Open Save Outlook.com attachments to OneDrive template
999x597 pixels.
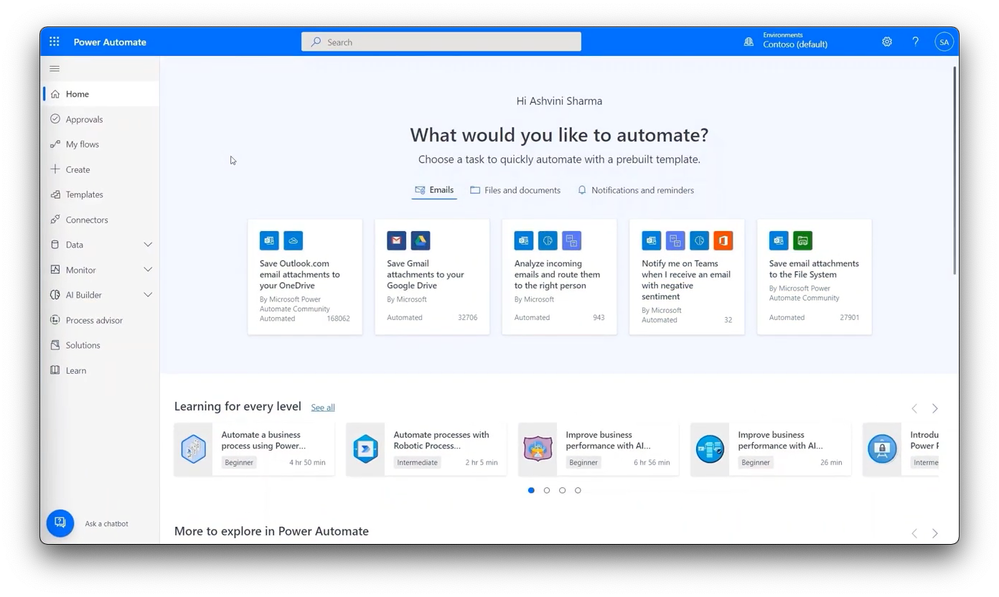(x=305, y=277)
